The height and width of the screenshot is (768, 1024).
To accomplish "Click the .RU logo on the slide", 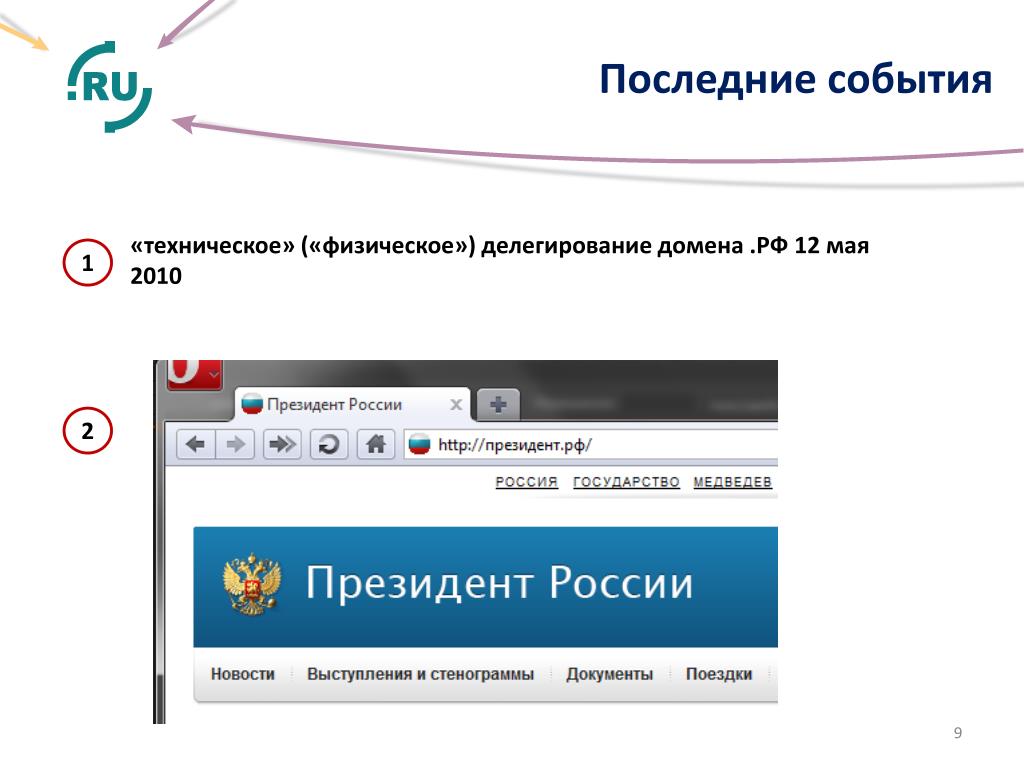I will [x=110, y=87].
